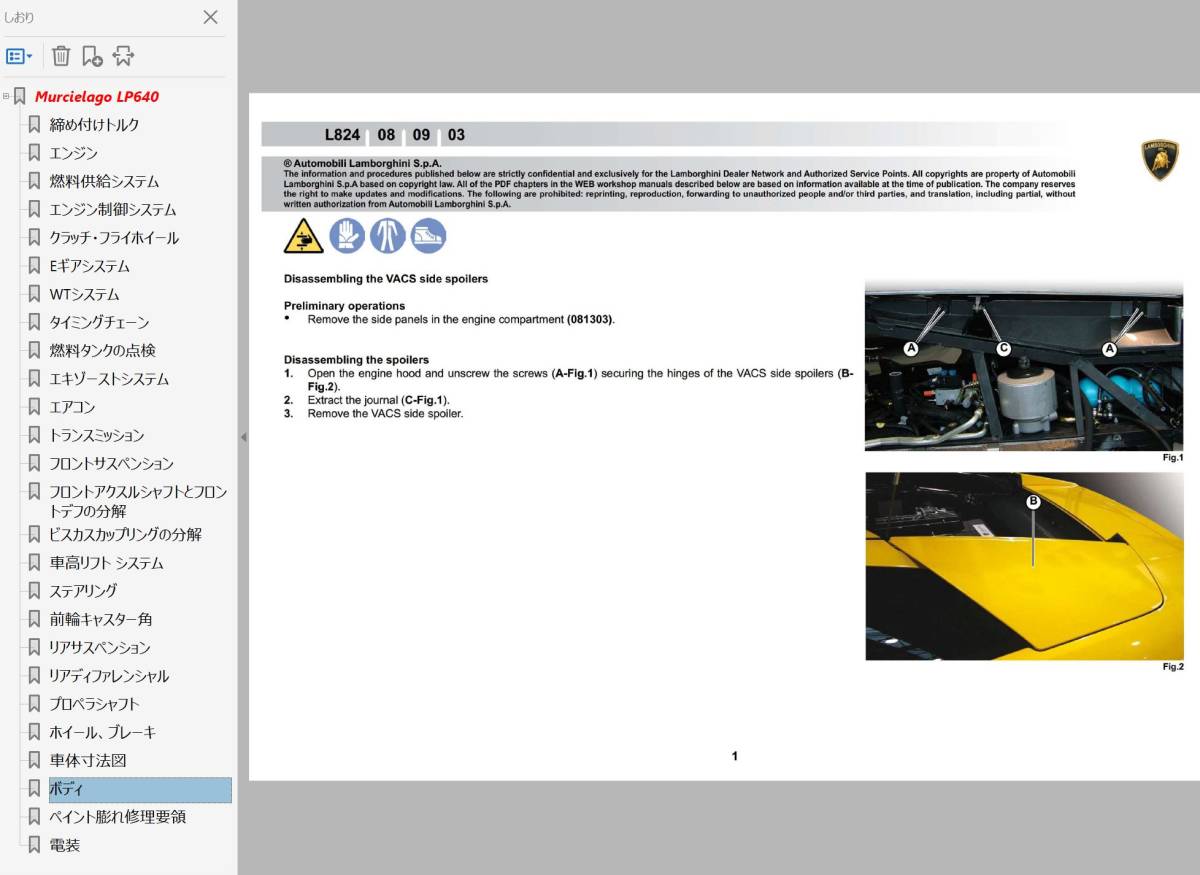Click bookmark icon beside トランスミッション
The height and width of the screenshot is (875, 1200).
(34, 435)
